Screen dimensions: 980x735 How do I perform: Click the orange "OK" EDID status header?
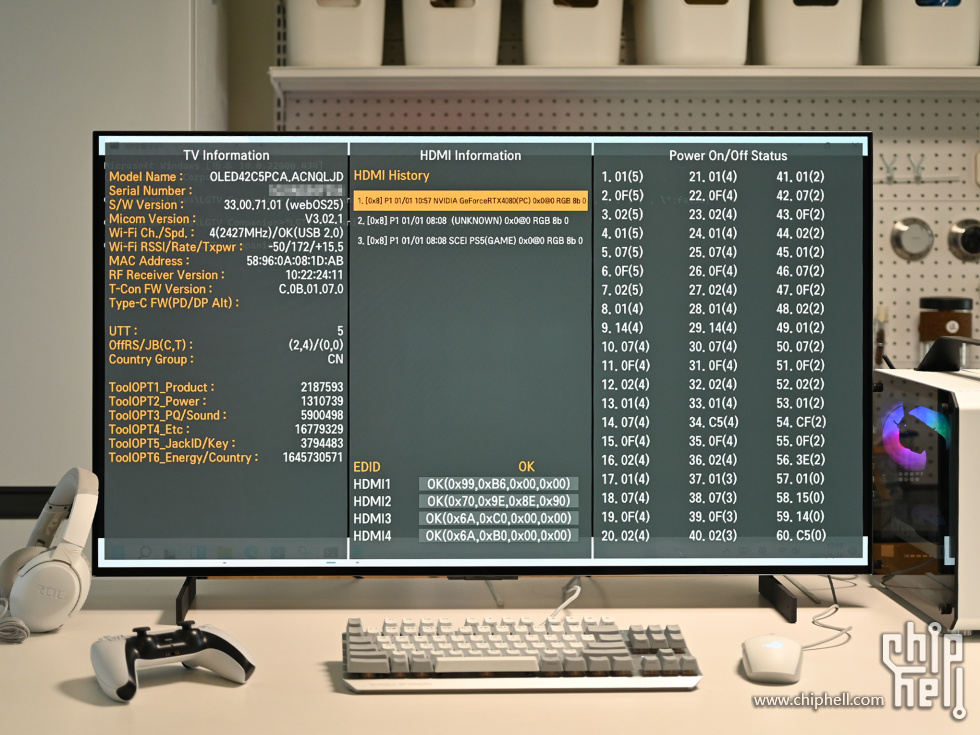(x=526, y=467)
